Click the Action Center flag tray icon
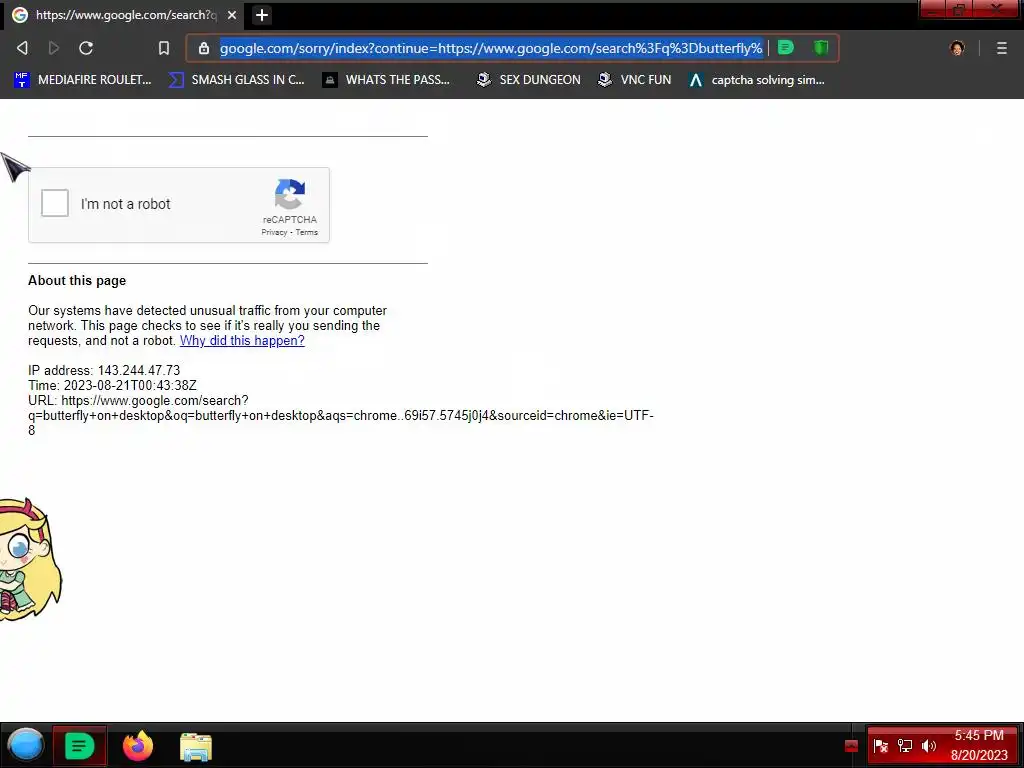The height and width of the screenshot is (768, 1024). click(880, 746)
